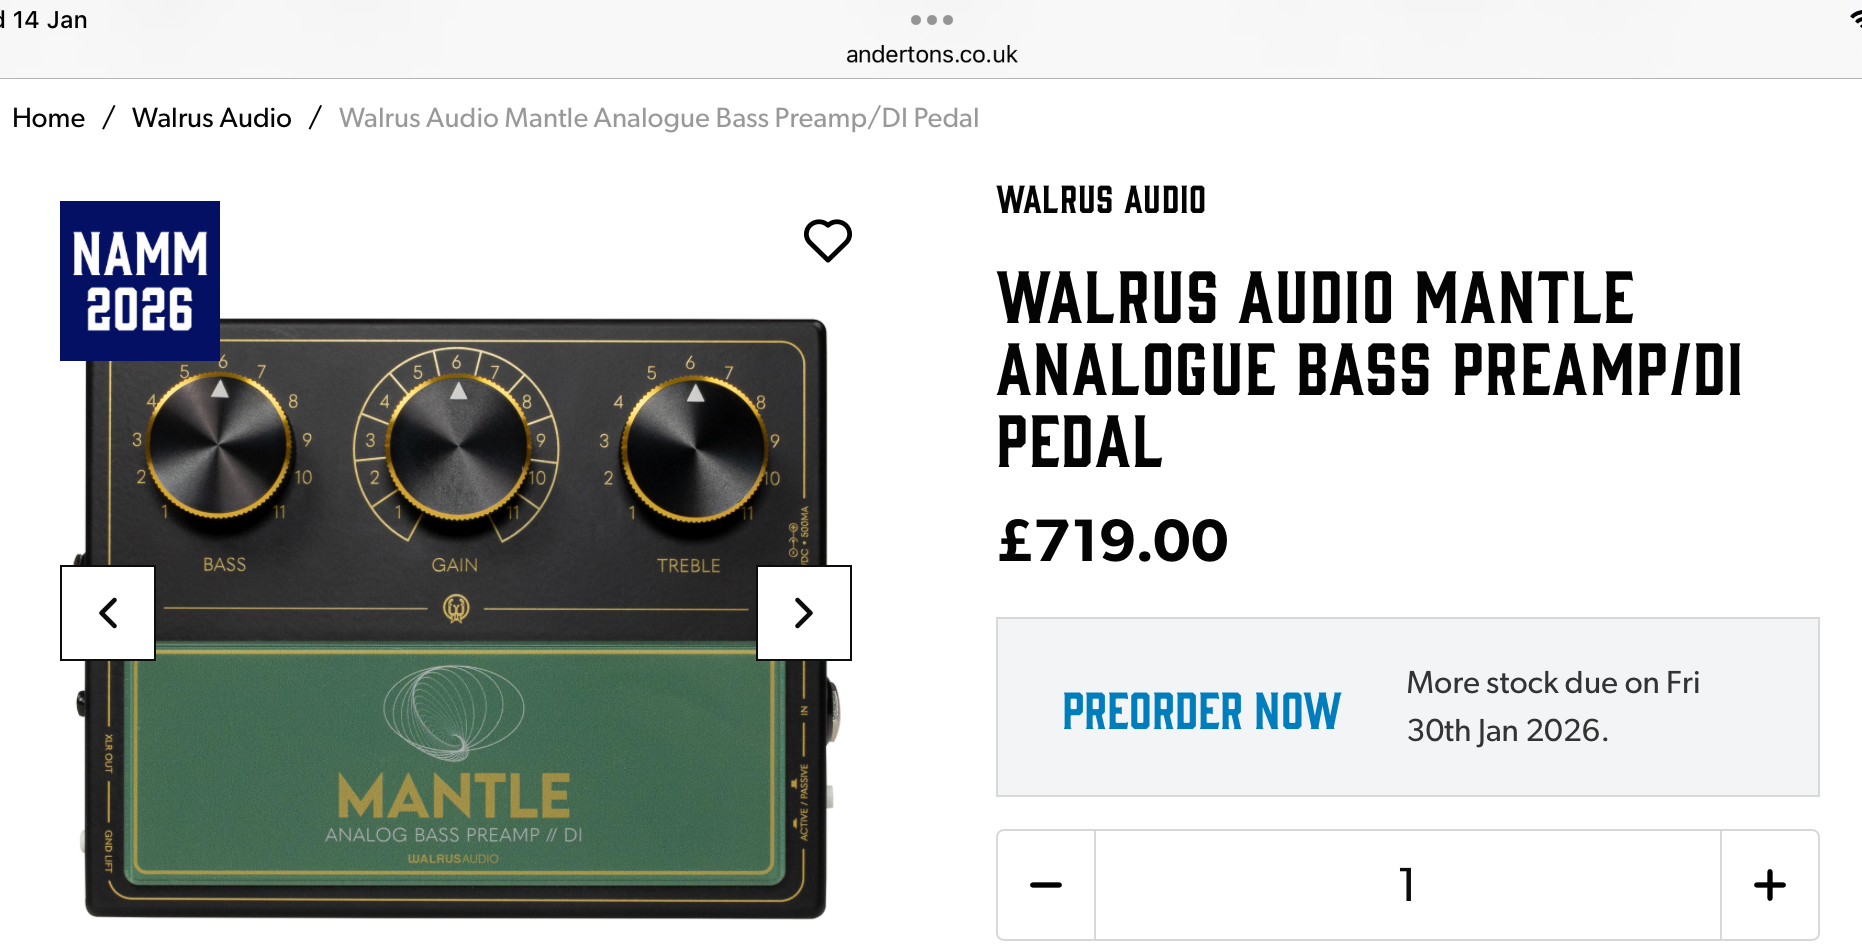Go to the Home breadcrumb
1862x945 pixels.
click(48, 118)
